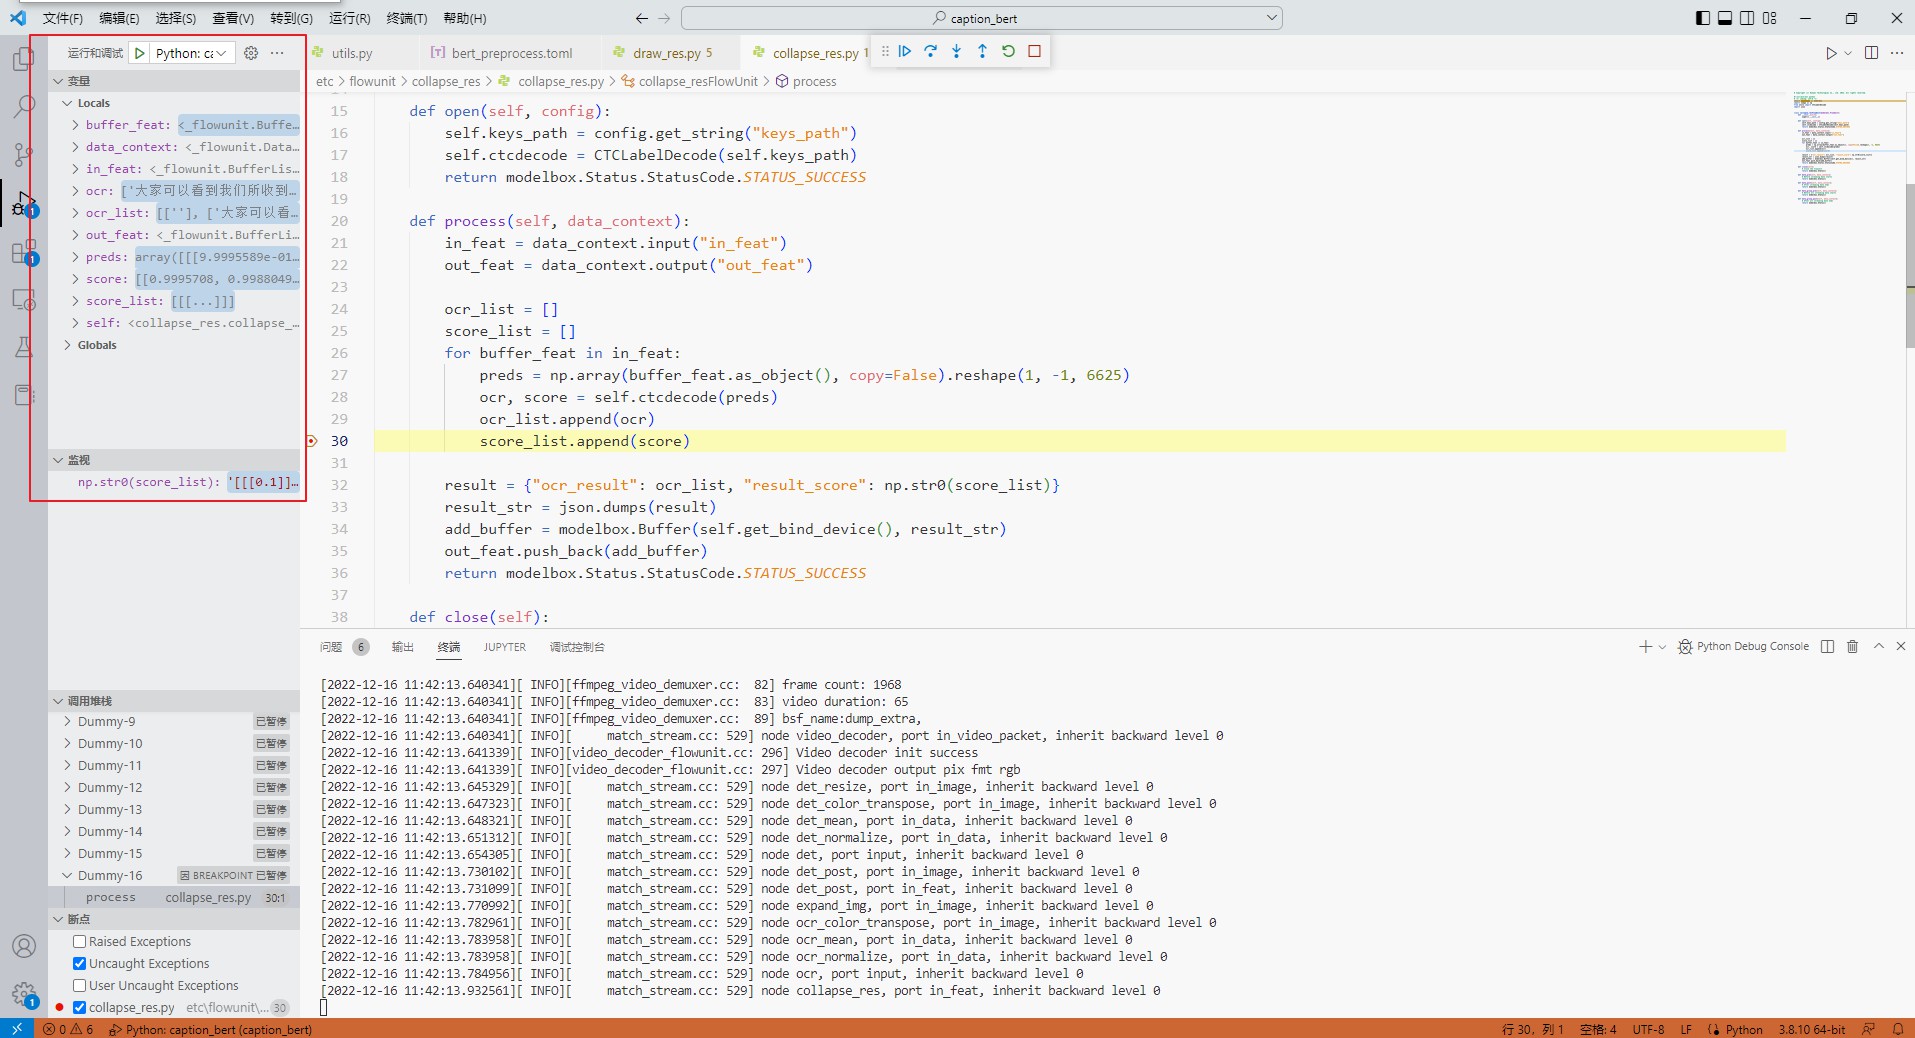Click the Python interpreter version in the status bar
This screenshot has height=1038, width=1915.
[1811, 1029]
